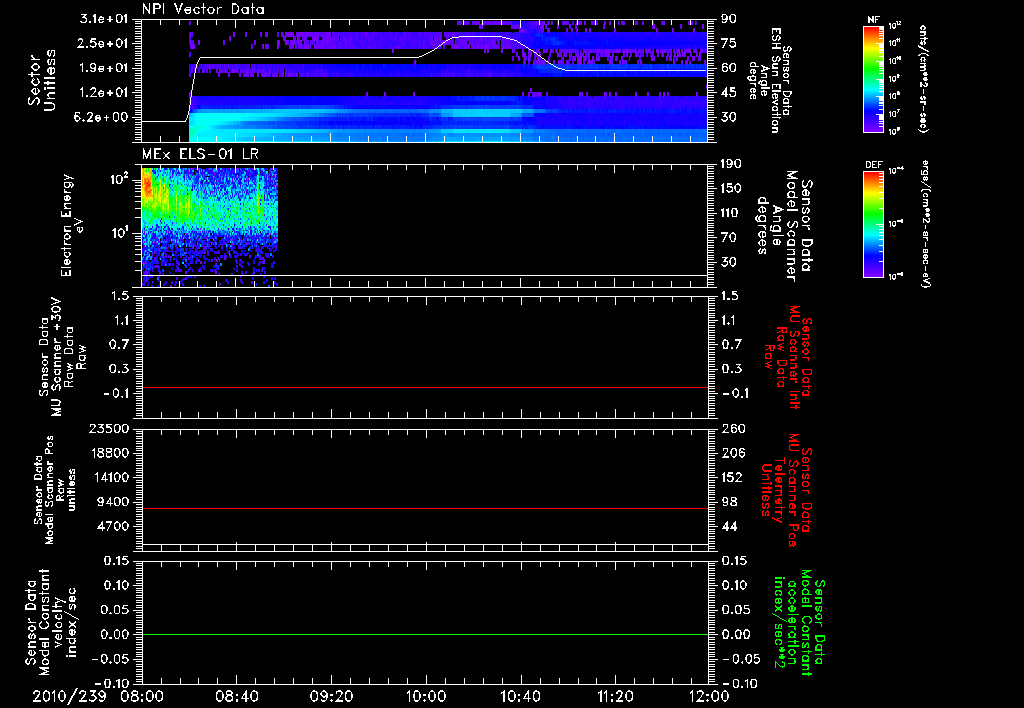Click the white sun elevation curve peak
Image resolution: width=1024 pixels, height=708 pixels.
tap(477, 37)
